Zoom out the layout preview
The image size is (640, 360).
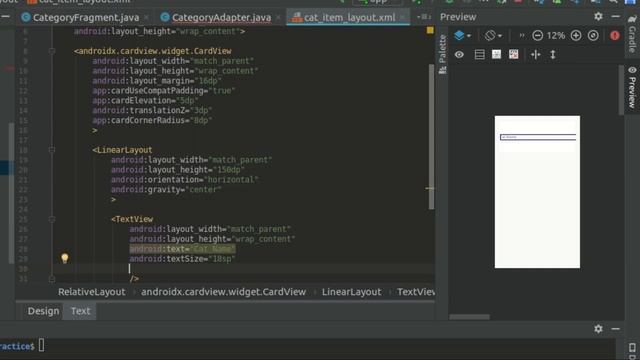click(x=538, y=36)
